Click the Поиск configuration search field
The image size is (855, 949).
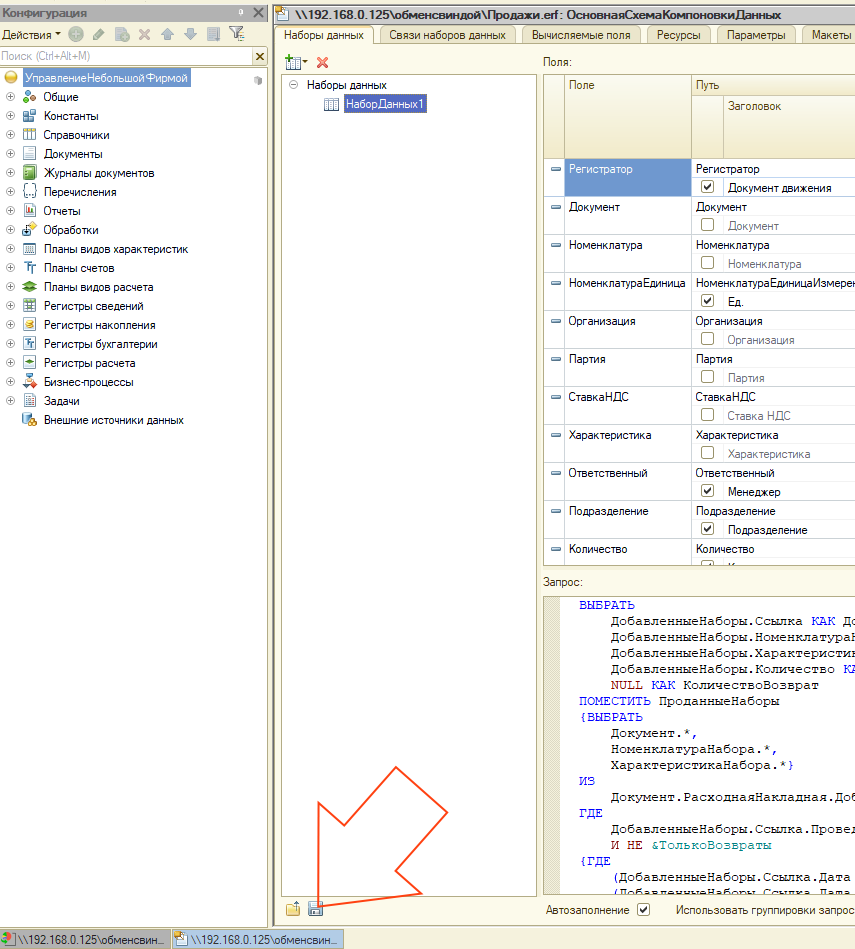pos(126,56)
